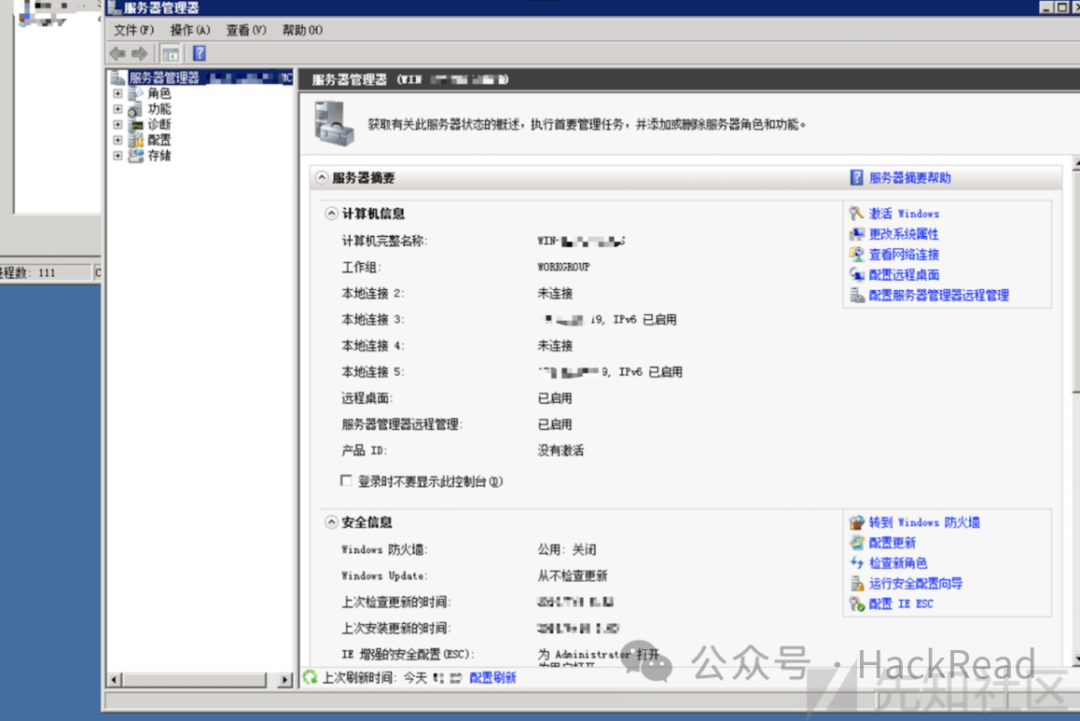Expand the 配置 tree node
The width and height of the screenshot is (1080, 721).
[x=118, y=140]
